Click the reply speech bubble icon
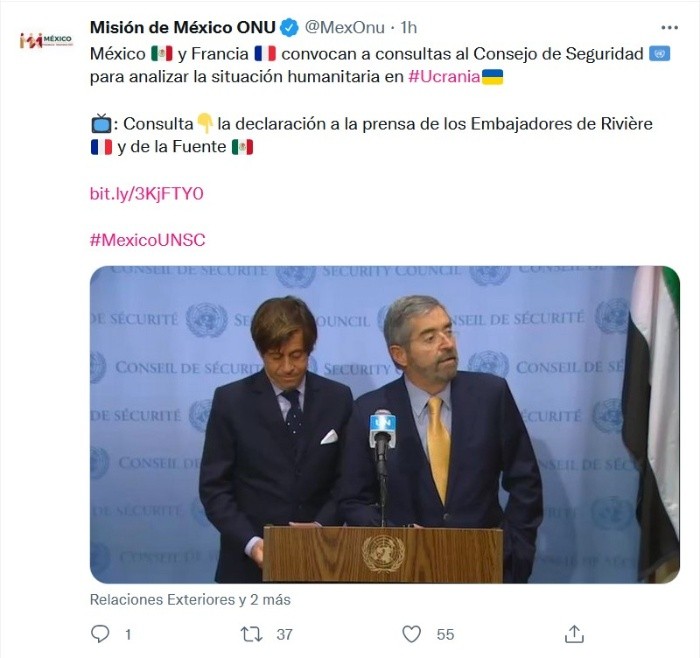Viewport: 700px width, 658px height. 100,633
